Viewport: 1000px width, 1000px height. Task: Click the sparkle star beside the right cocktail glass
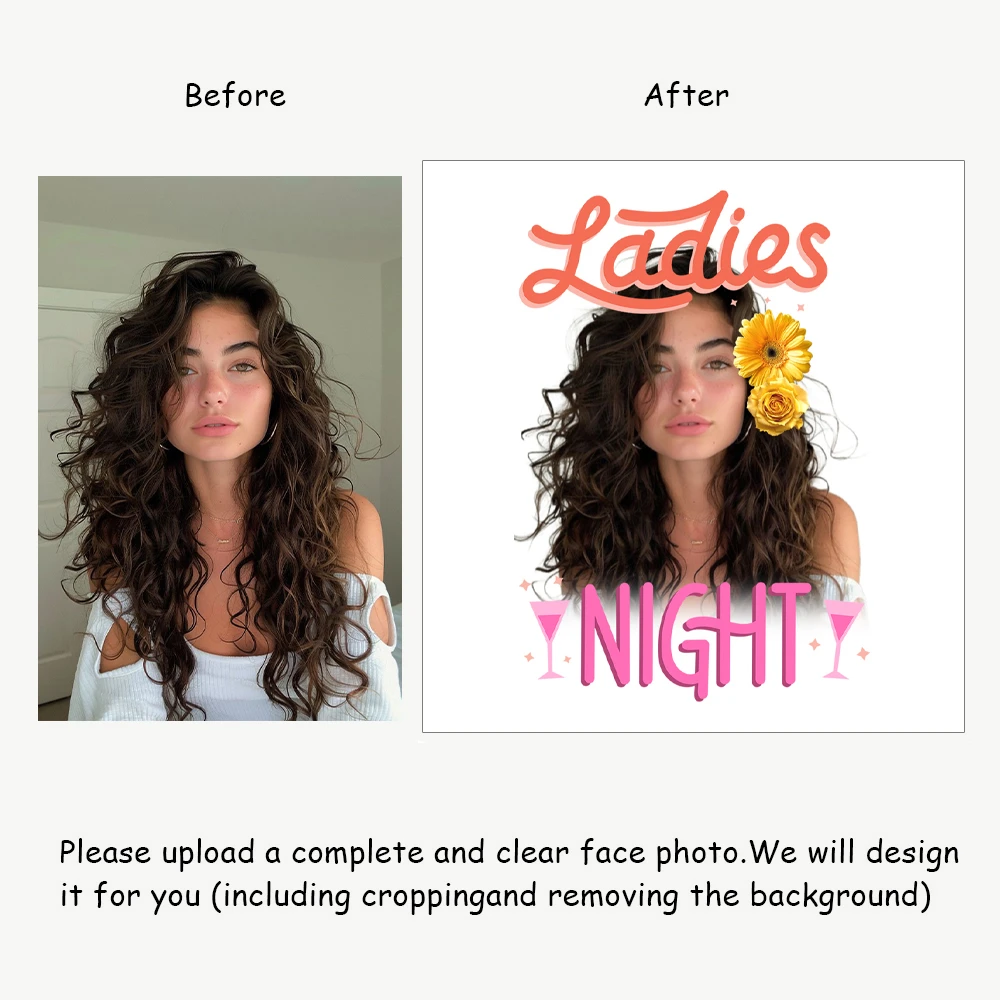pos(863,653)
